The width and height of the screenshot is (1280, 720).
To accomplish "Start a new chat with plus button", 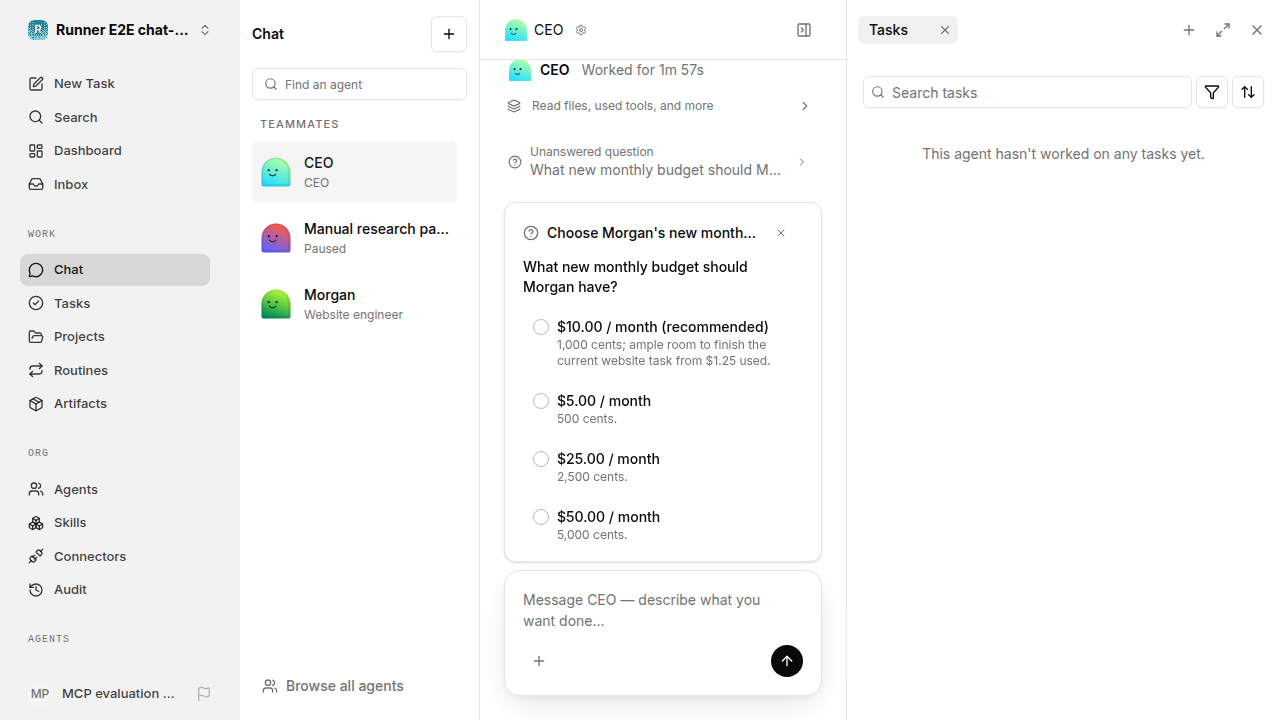I will click(449, 34).
